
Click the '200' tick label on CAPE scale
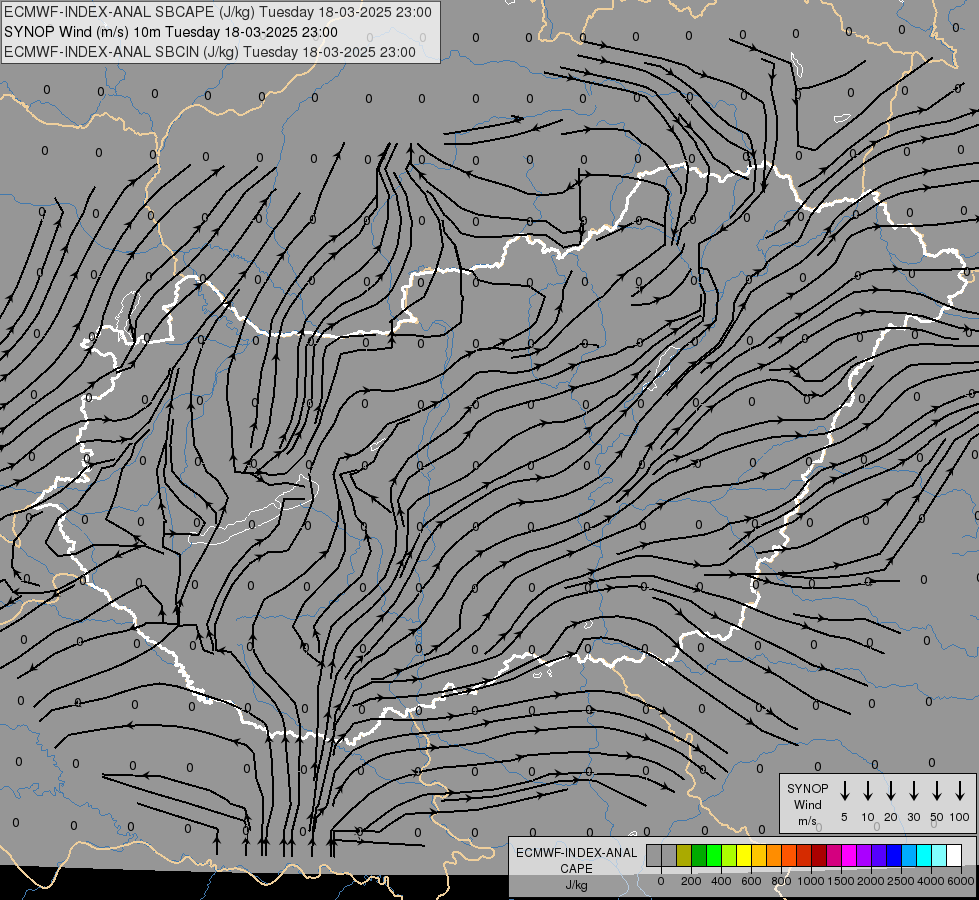click(x=691, y=881)
